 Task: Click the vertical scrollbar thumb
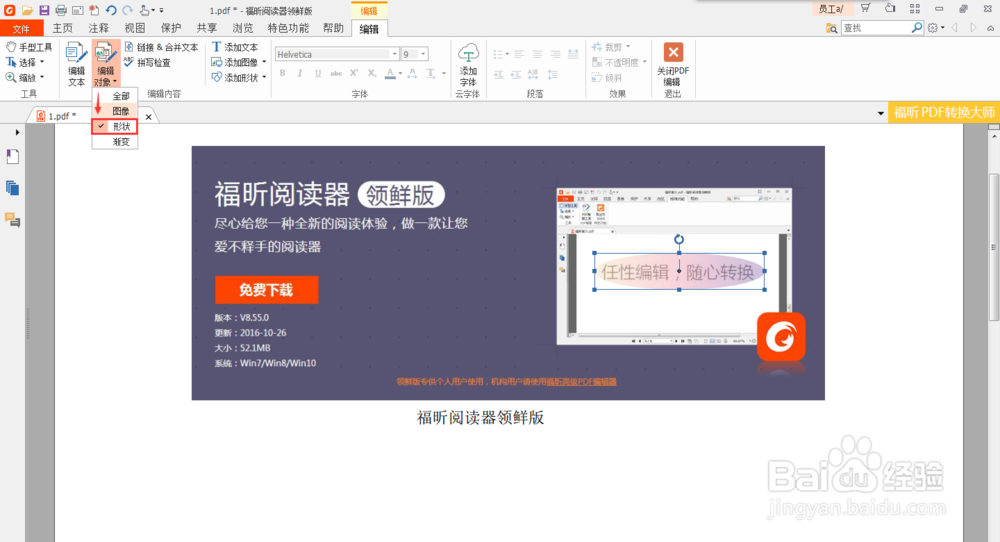pyautogui.click(x=994, y=245)
